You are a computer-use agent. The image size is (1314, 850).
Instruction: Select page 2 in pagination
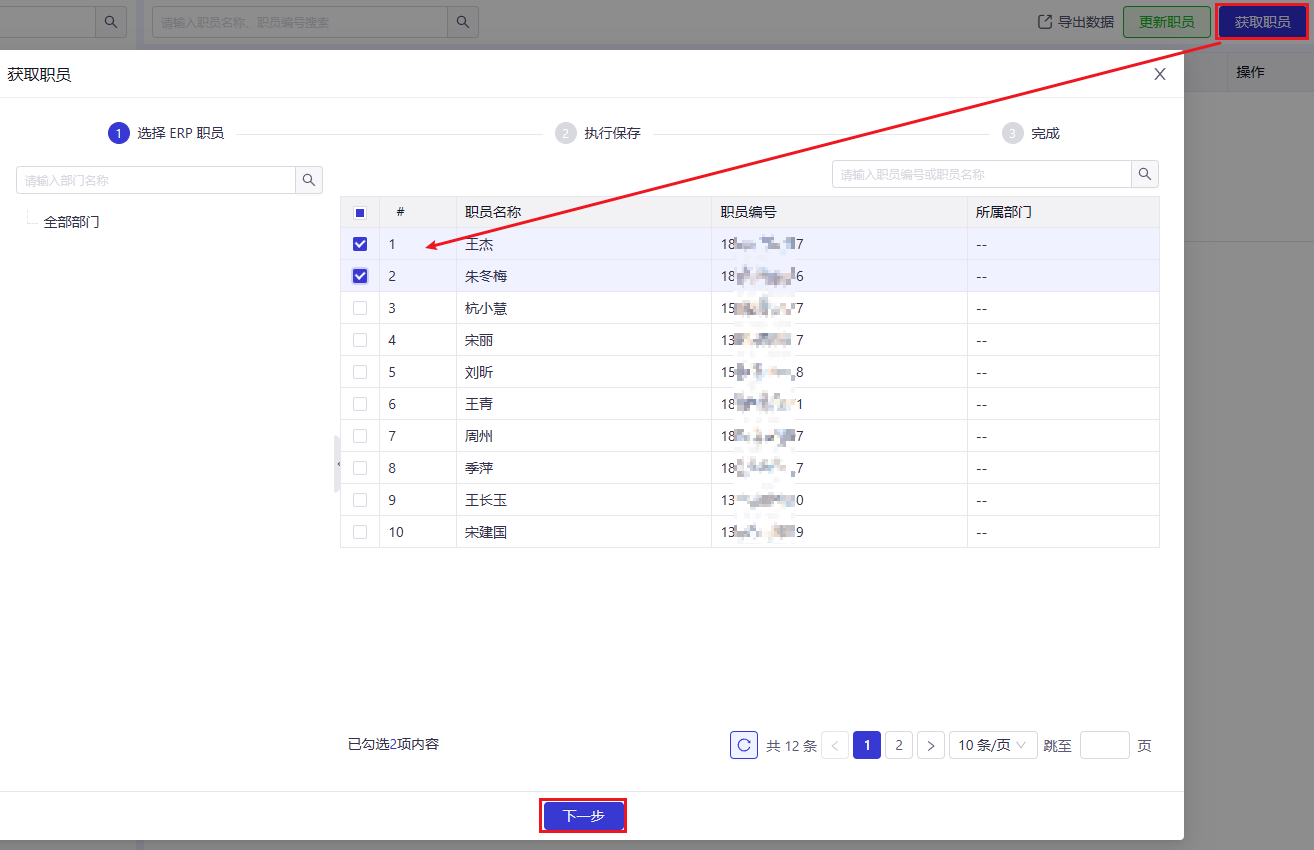click(899, 745)
